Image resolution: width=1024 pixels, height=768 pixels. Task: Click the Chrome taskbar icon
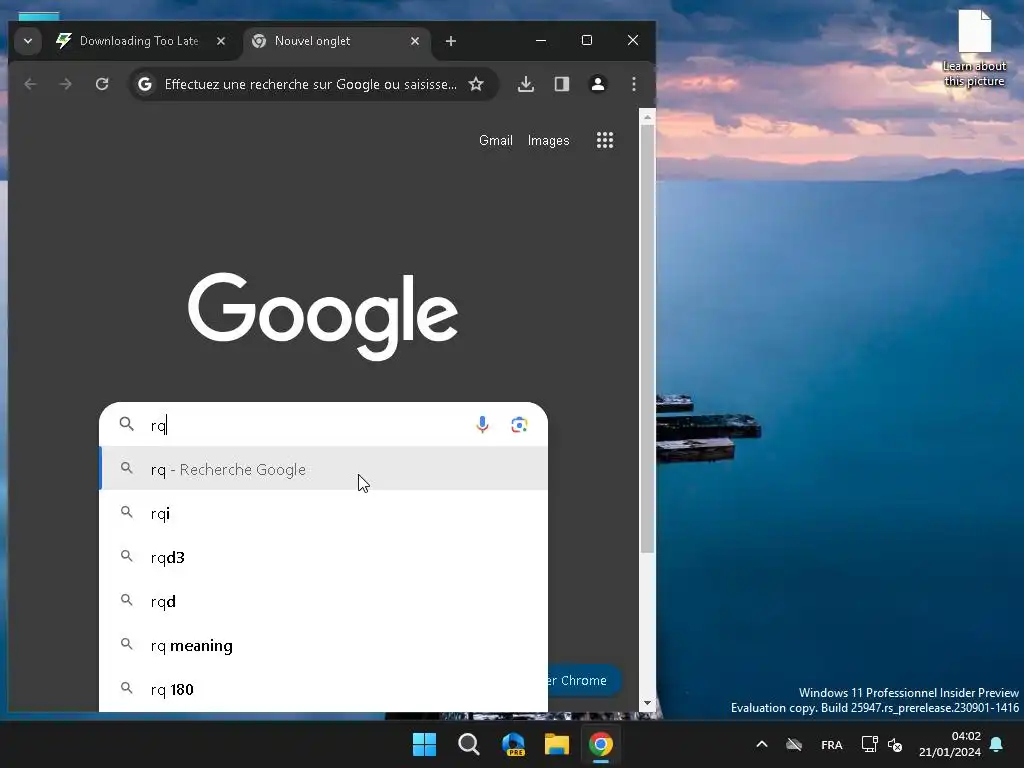tap(601, 744)
